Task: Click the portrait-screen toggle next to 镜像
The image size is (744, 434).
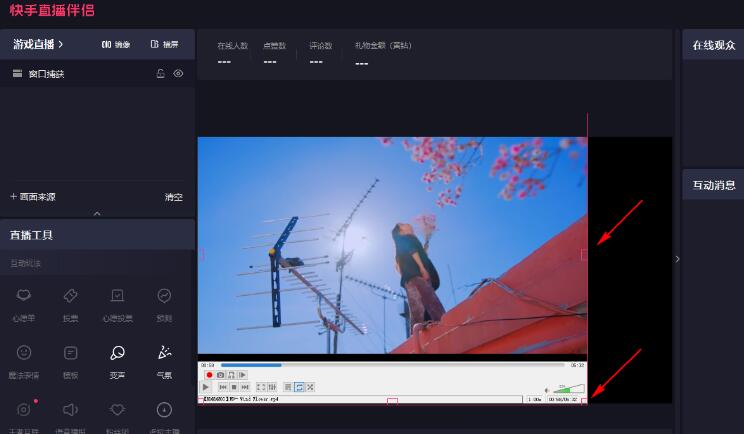Action: click(164, 44)
